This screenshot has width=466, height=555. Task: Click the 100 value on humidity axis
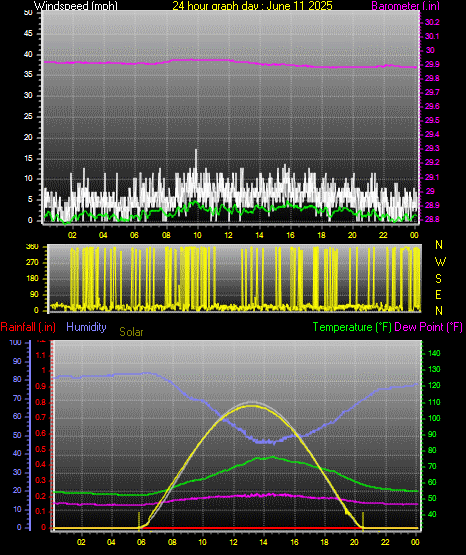16,342
